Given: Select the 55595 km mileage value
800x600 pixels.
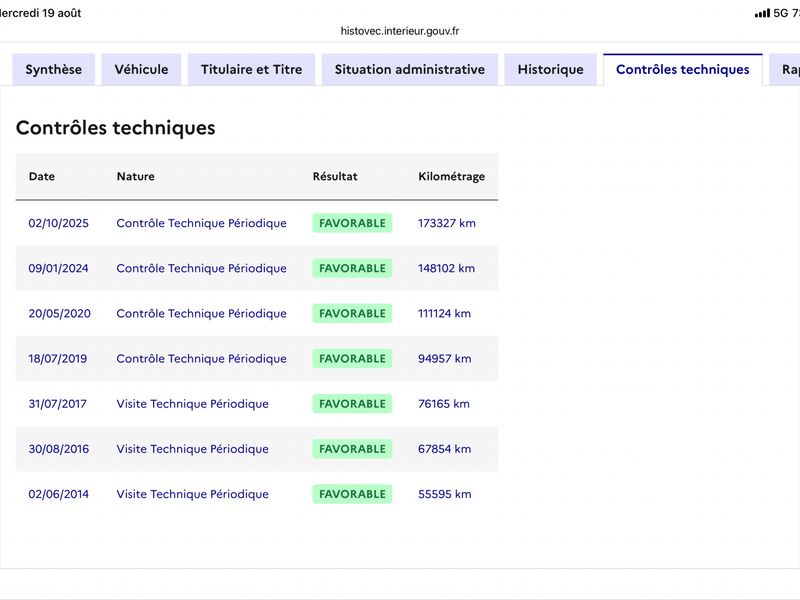Looking at the screenshot, I should tap(444, 494).
